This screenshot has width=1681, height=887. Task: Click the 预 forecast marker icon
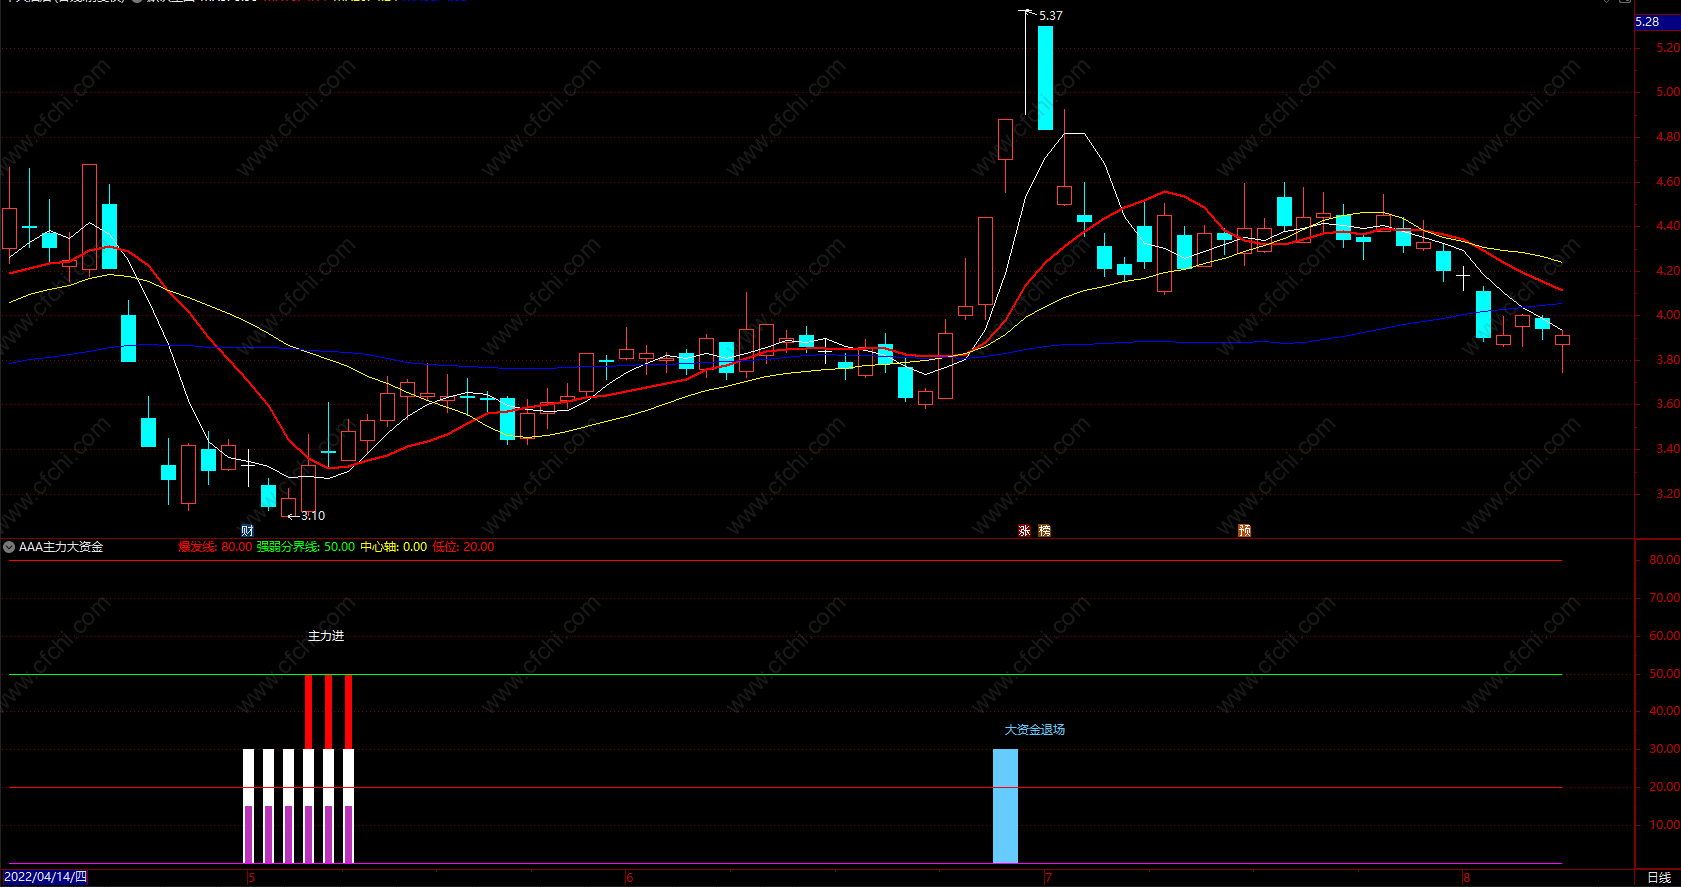pos(1244,530)
